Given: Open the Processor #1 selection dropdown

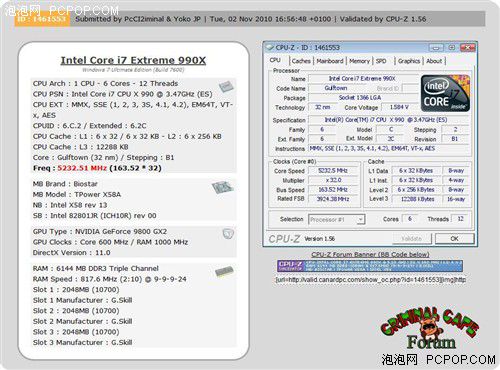Looking at the screenshot, I should point(337,219).
